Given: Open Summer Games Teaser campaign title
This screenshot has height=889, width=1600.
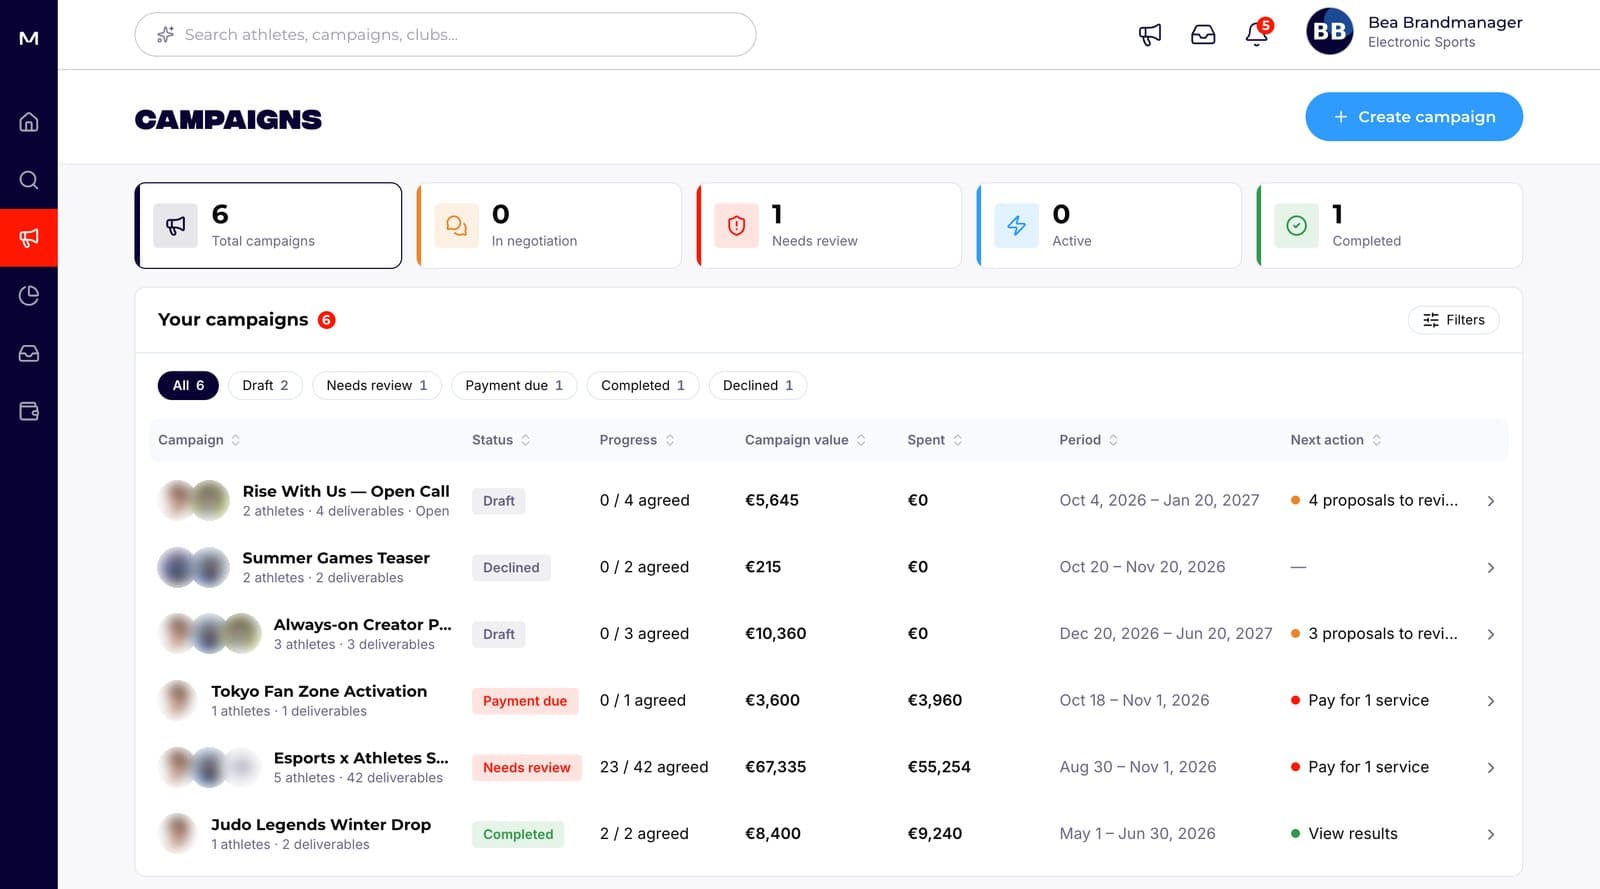Looking at the screenshot, I should point(336,558).
